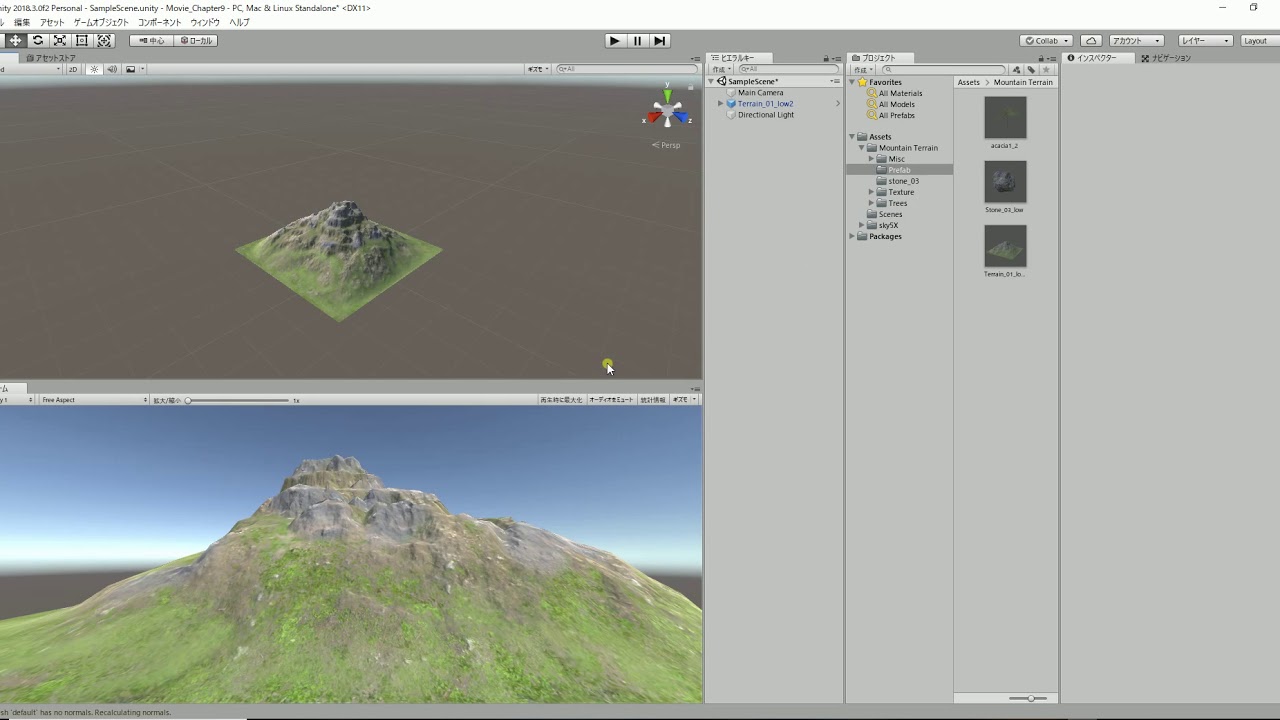Select the Rotate tool

38,41
